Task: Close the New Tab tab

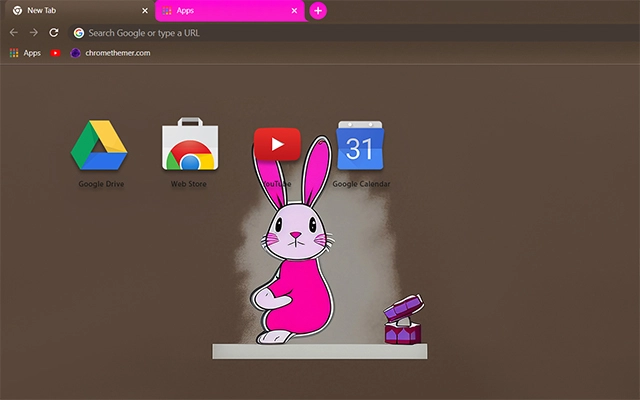Action: [x=145, y=11]
